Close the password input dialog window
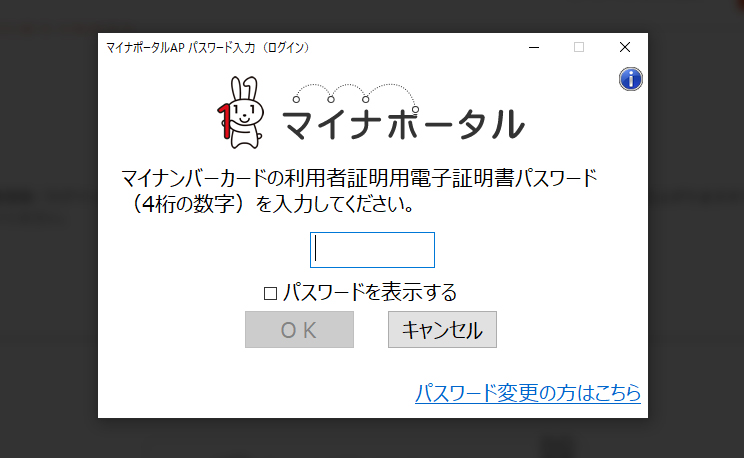 624,47
